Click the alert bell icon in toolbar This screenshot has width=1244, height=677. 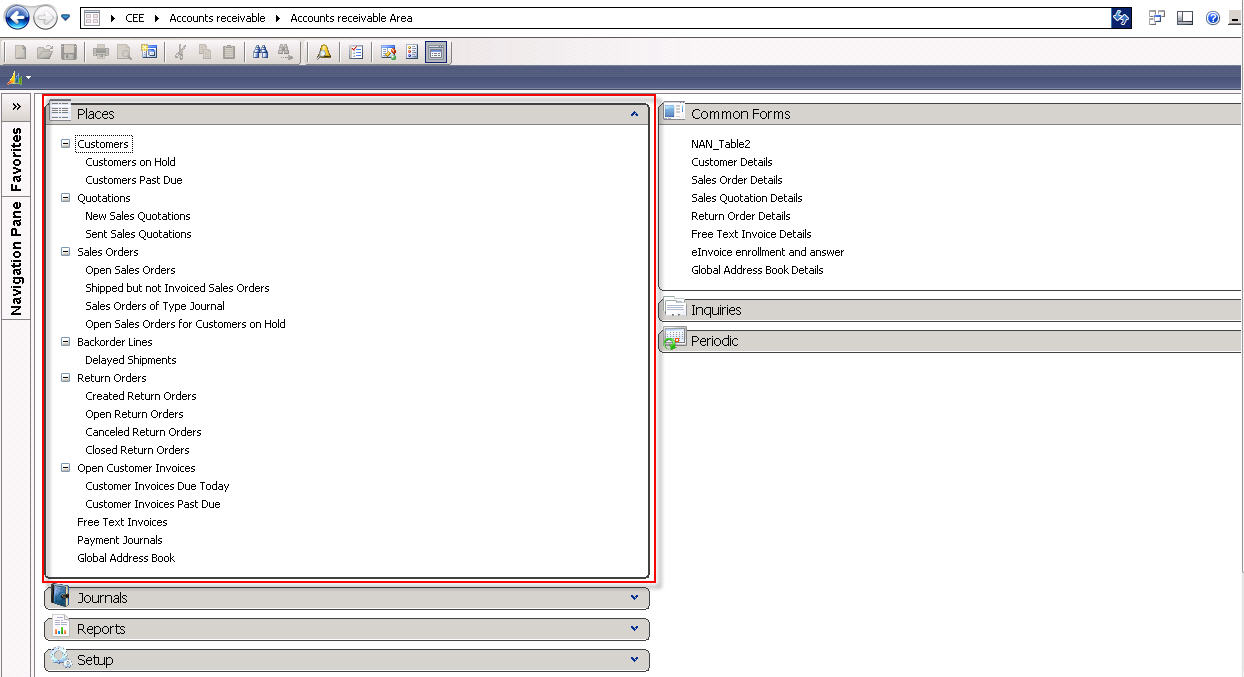coord(324,52)
